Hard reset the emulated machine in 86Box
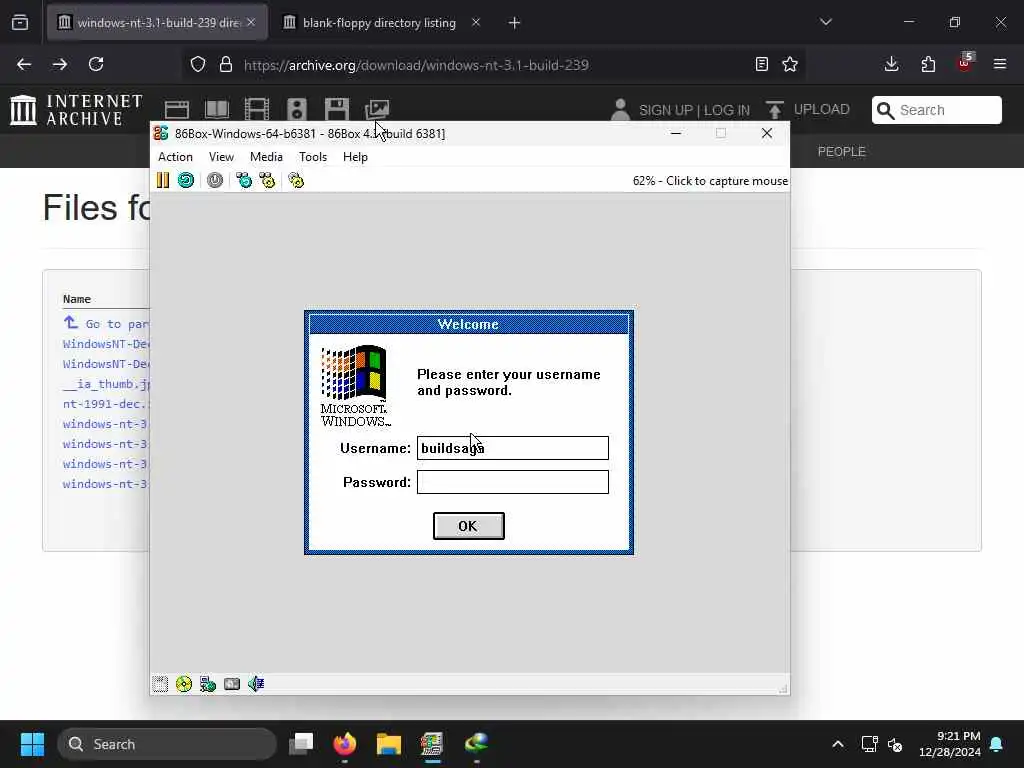Viewport: 1024px width, 768px height. 186,180
